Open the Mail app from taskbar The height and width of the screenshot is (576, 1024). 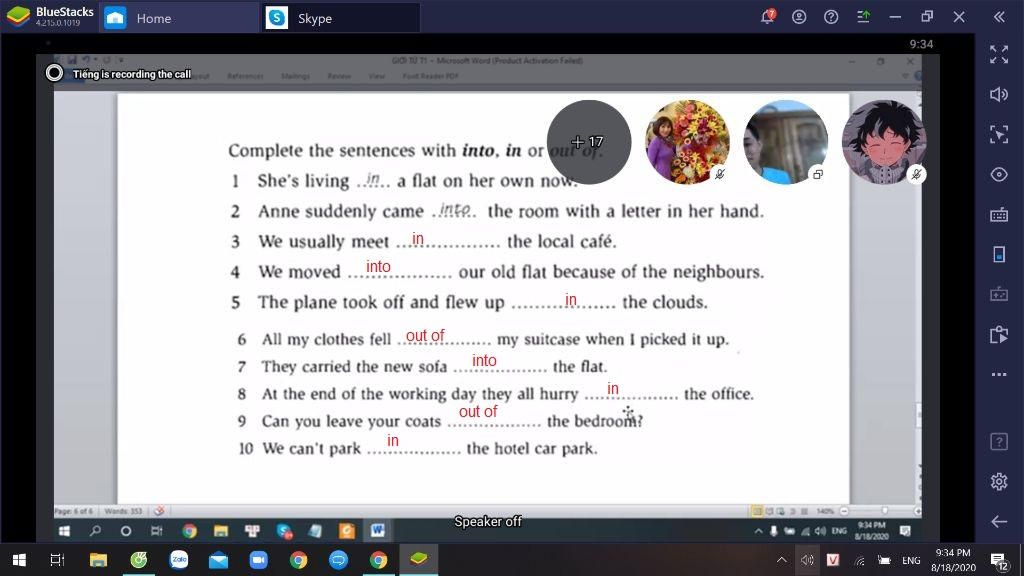(219, 560)
